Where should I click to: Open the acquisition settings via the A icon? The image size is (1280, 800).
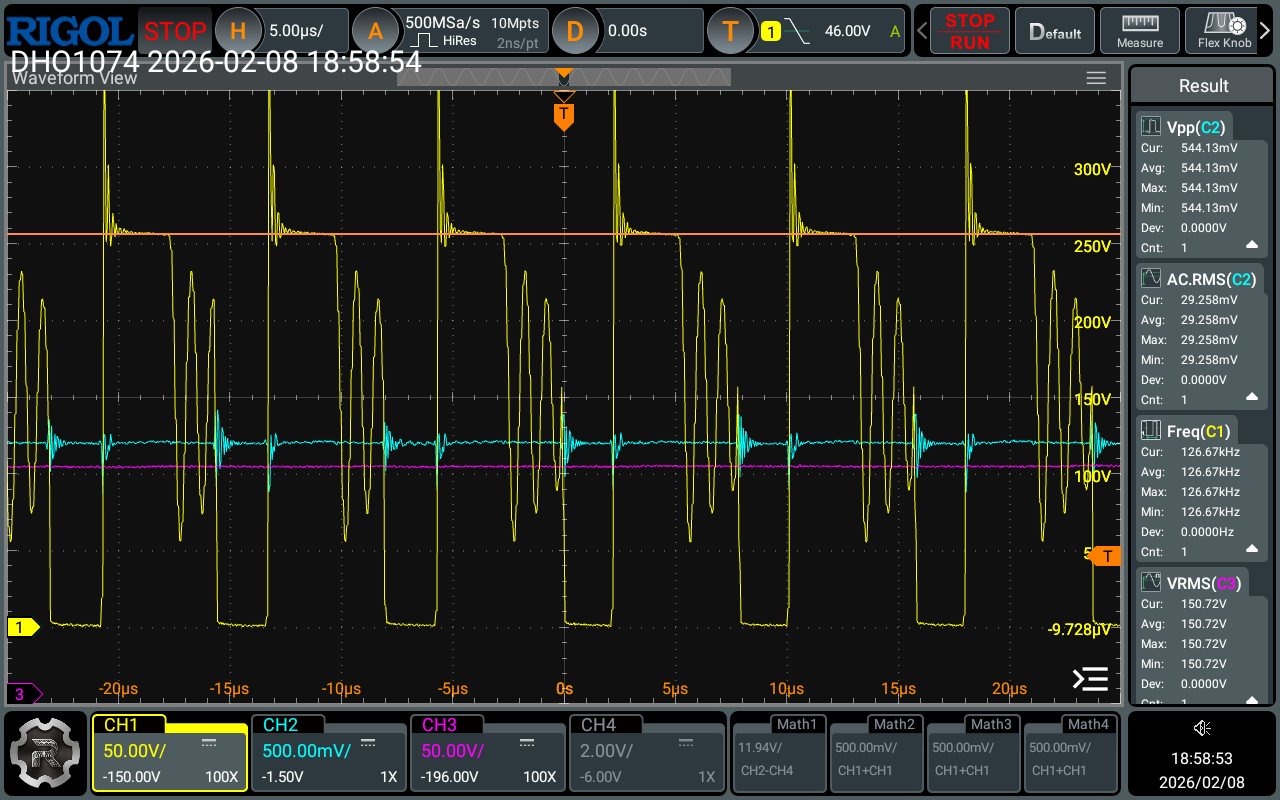[377, 30]
